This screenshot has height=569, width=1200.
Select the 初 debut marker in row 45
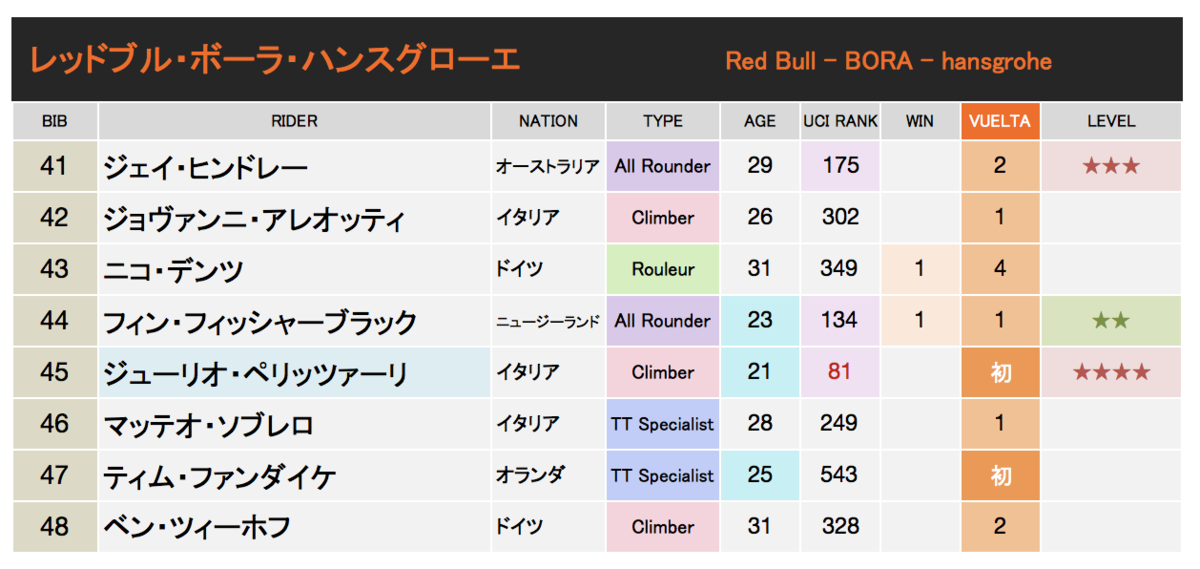(1000, 373)
